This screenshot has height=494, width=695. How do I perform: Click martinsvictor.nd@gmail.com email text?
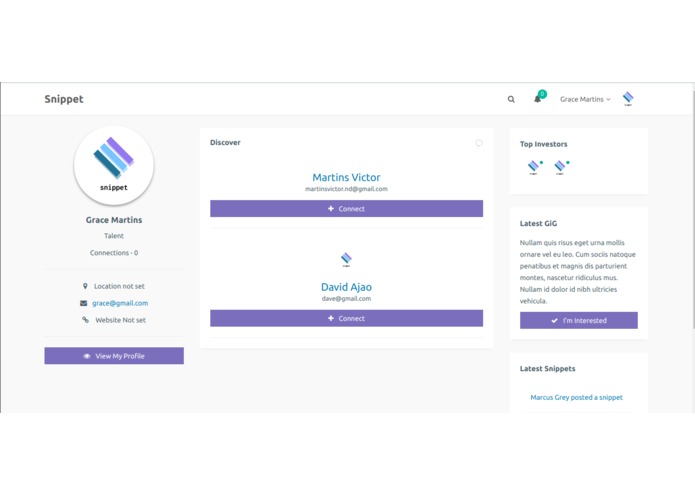click(346, 189)
